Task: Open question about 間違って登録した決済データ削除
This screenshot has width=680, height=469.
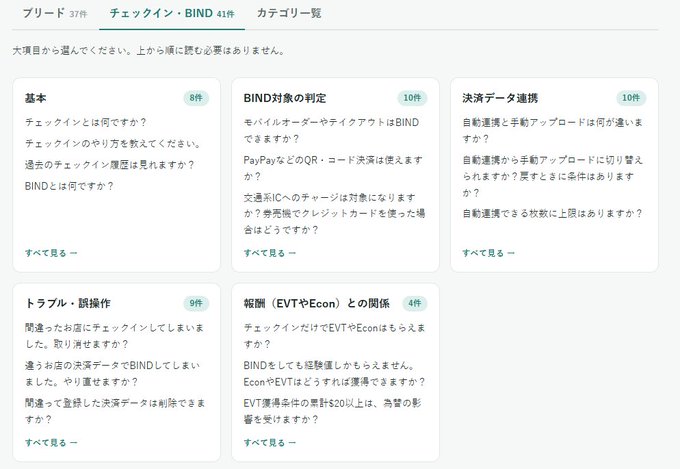Action: click(x=115, y=411)
